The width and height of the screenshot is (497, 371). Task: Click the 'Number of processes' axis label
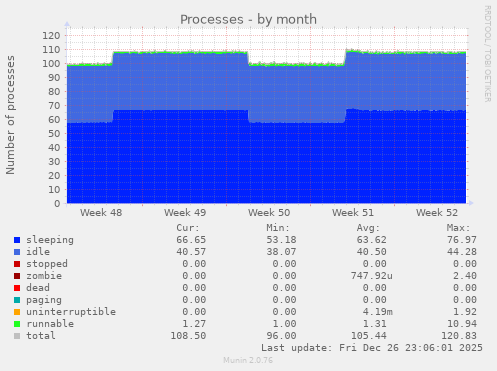[11, 115]
